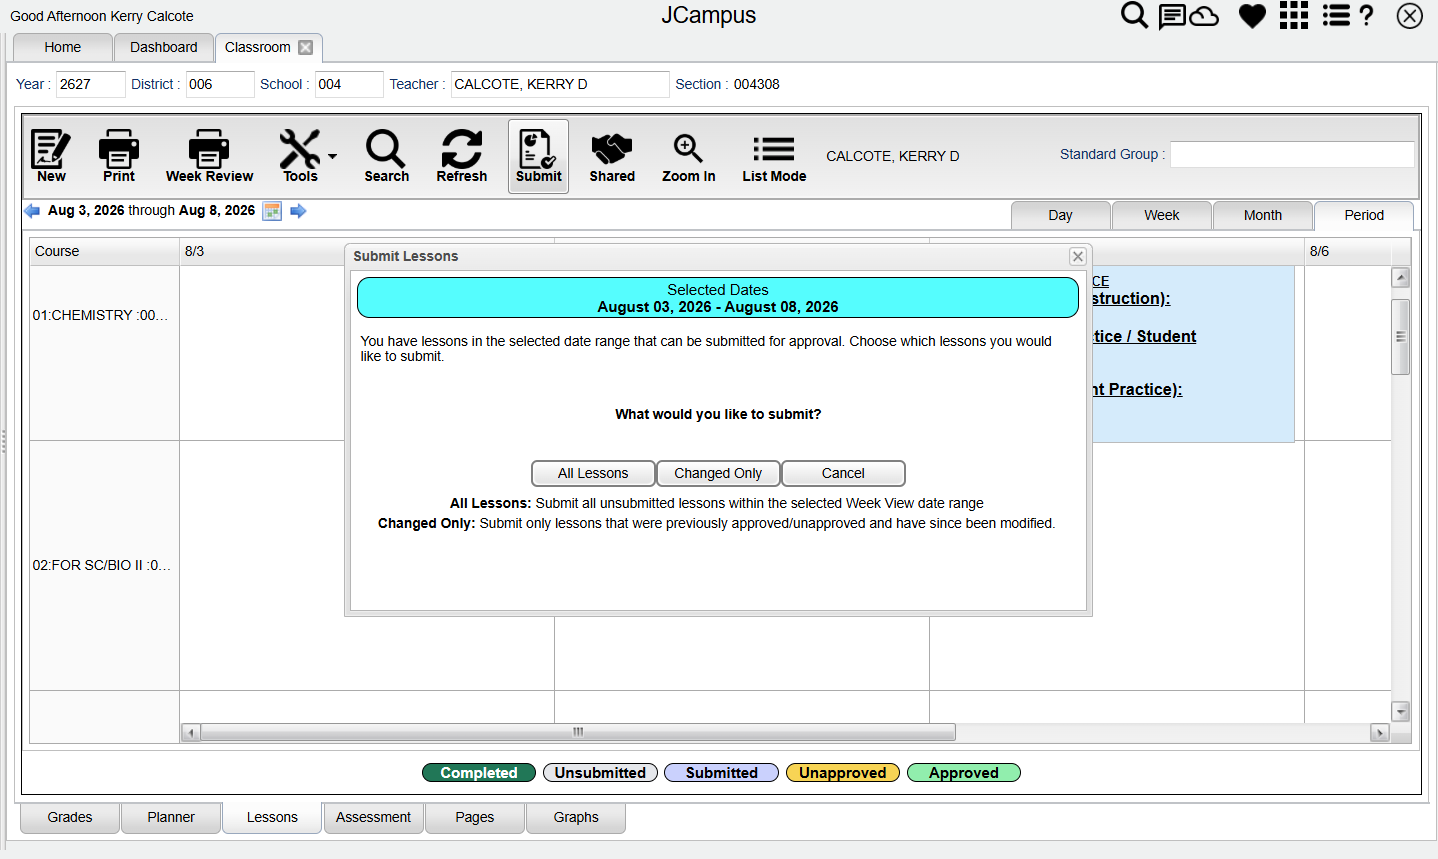Open the Planner bottom tab
The height and width of the screenshot is (859, 1438).
pyautogui.click(x=171, y=817)
